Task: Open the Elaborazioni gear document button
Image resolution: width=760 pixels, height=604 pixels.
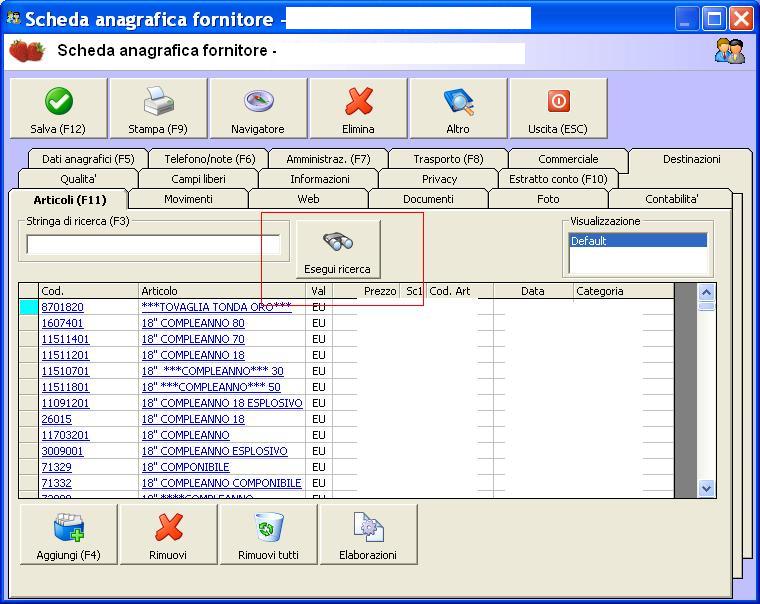Action: coord(368,535)
